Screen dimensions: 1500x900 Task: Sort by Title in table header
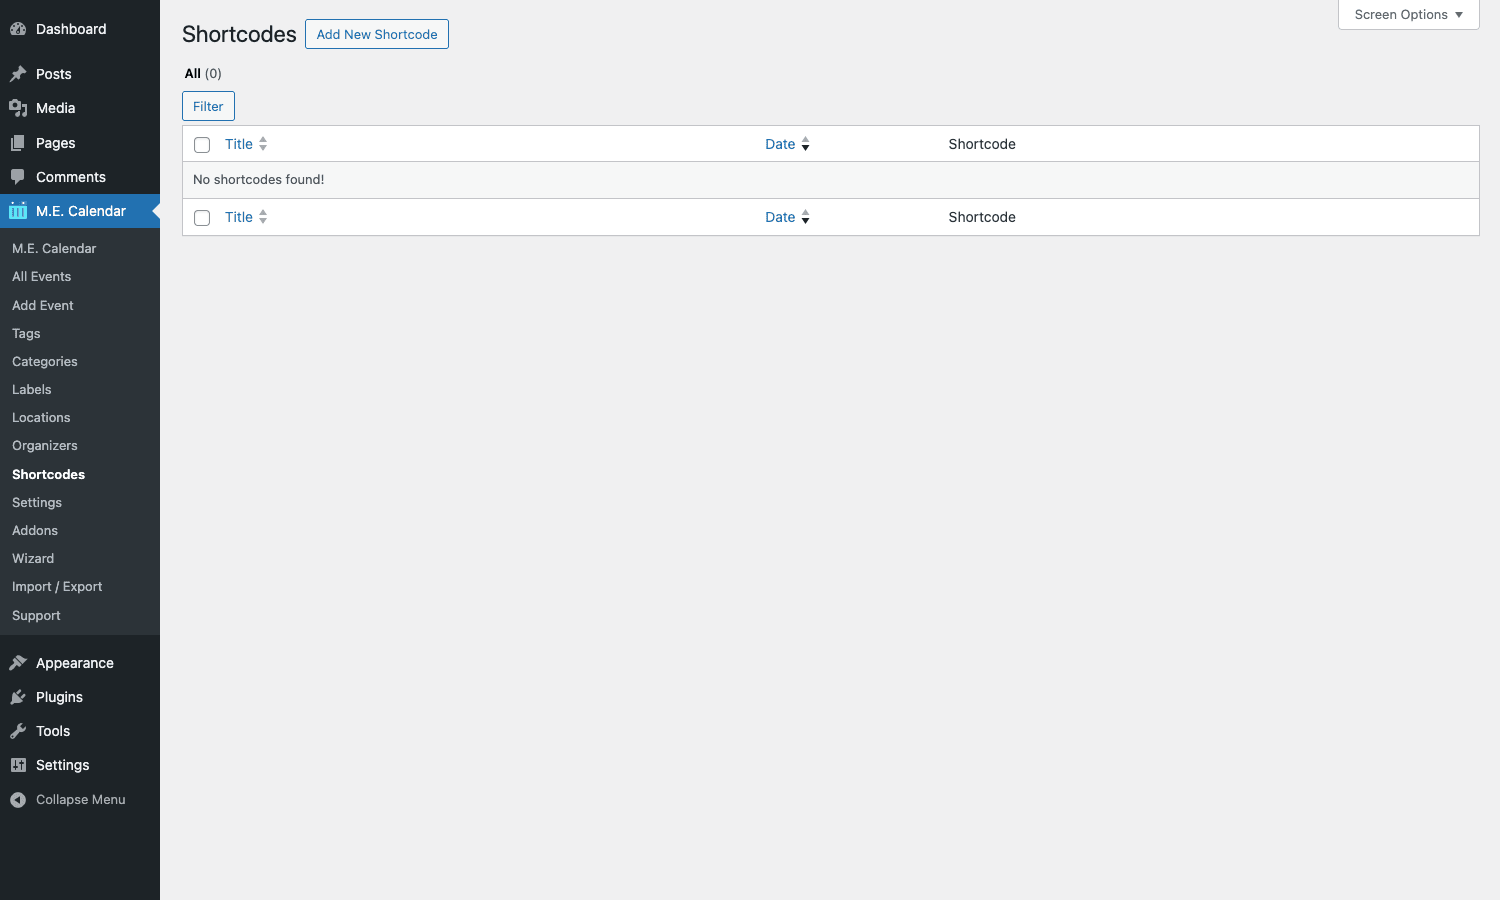[239, 144]
